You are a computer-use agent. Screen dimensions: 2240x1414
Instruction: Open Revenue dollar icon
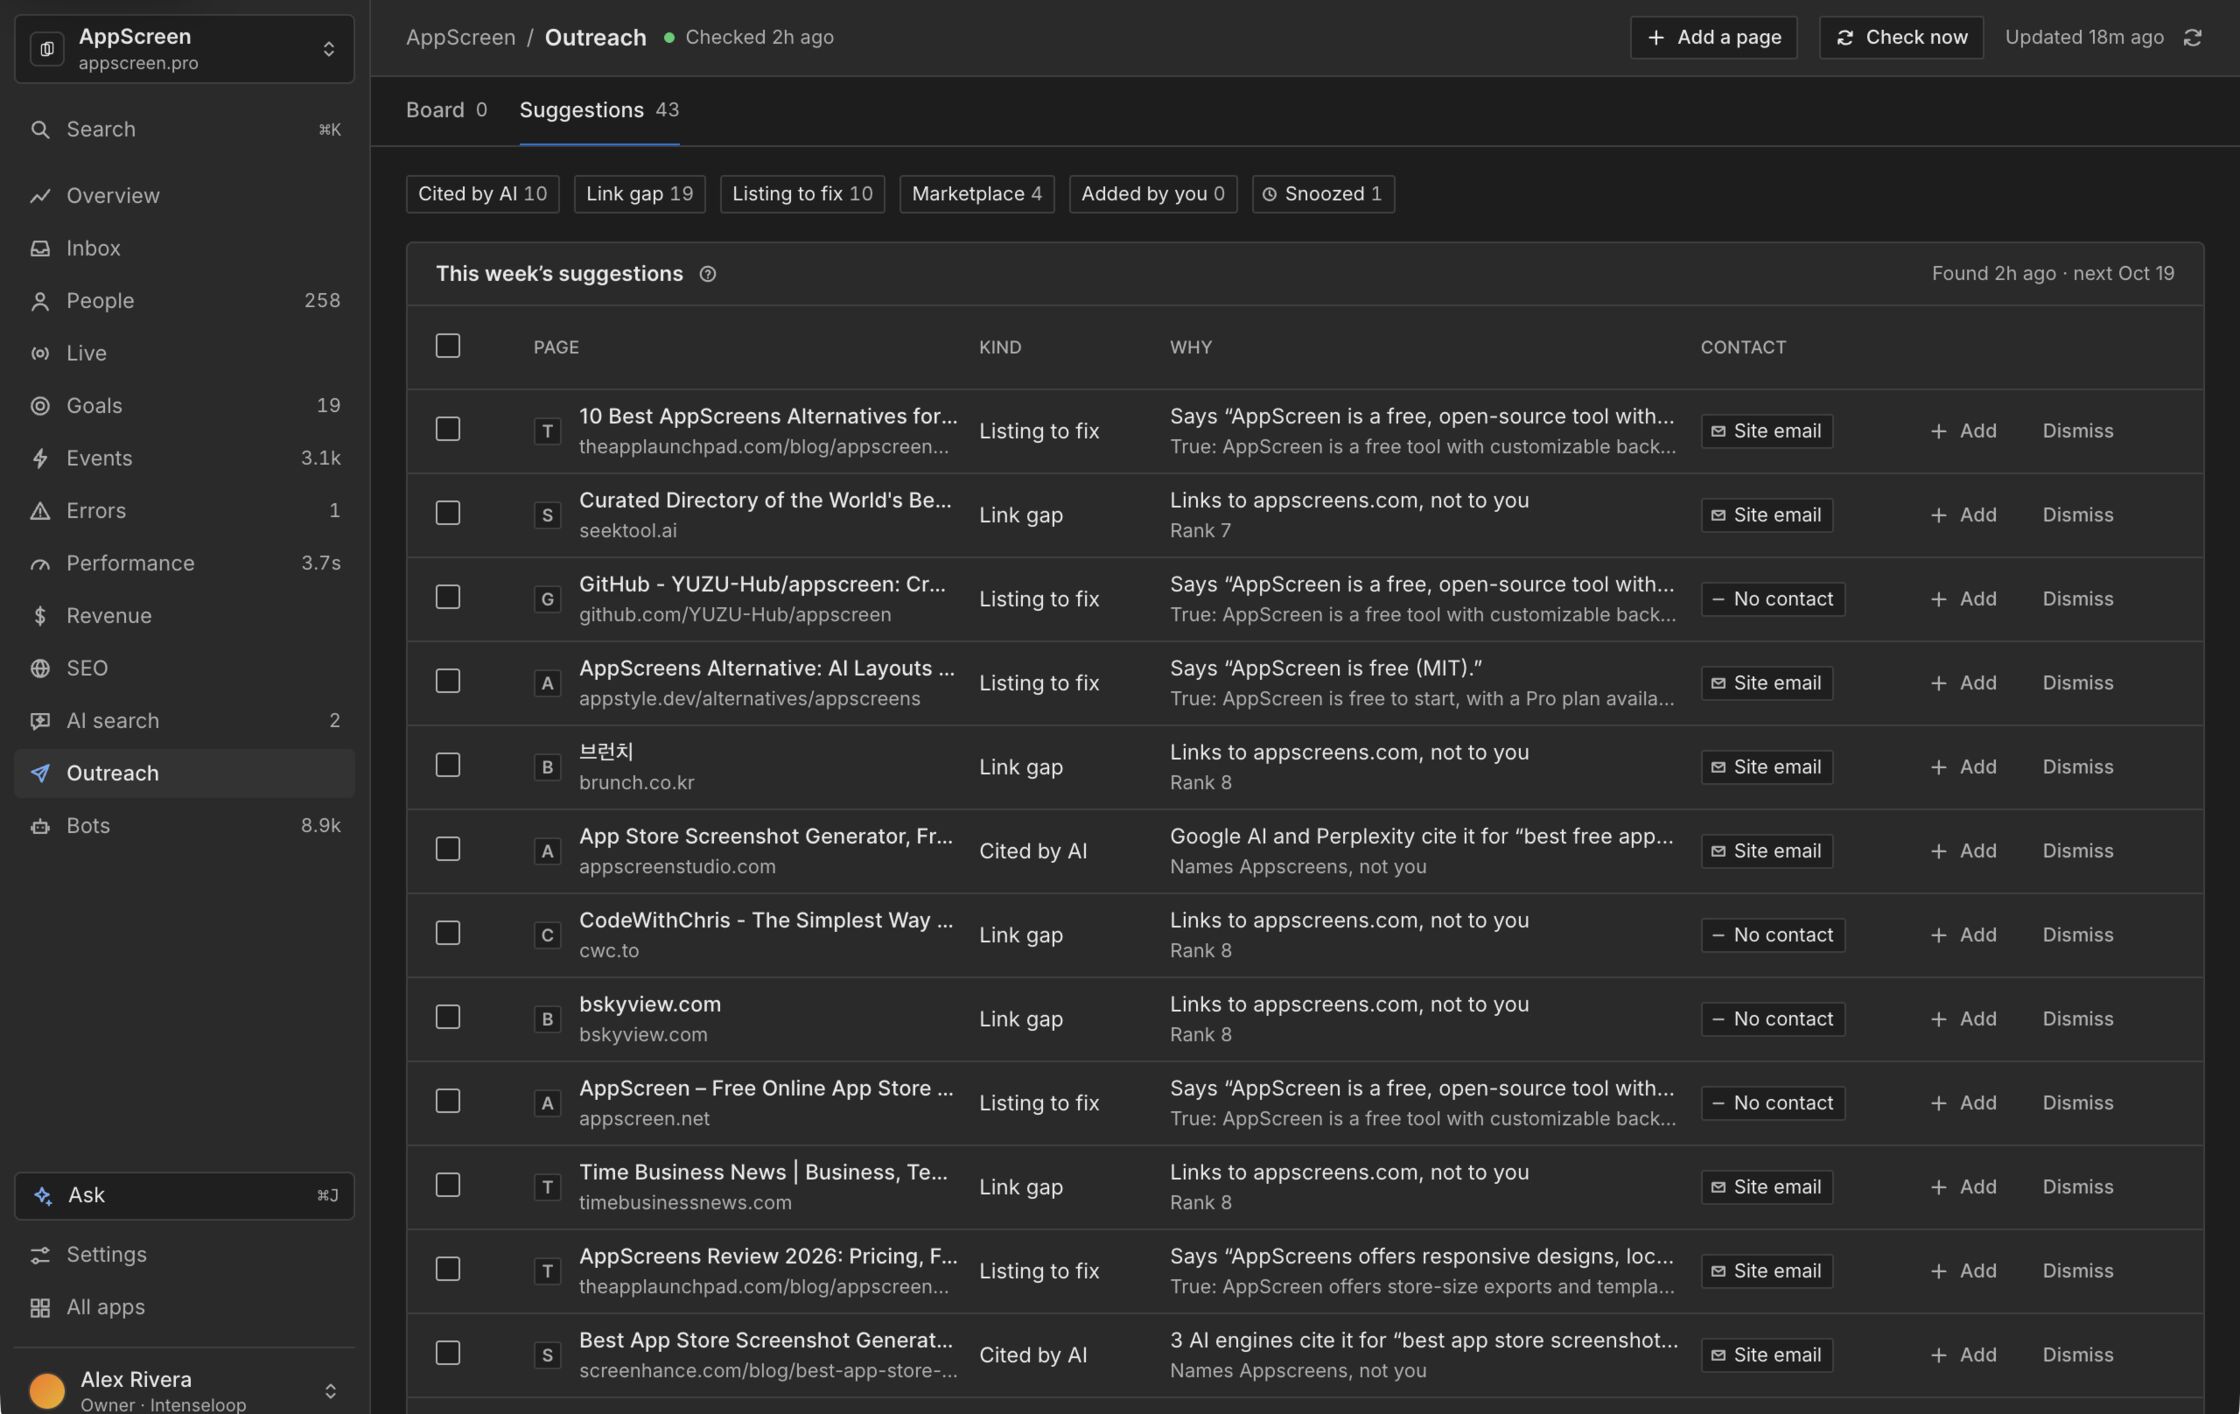pyautogui.click(x=40, y=616)
